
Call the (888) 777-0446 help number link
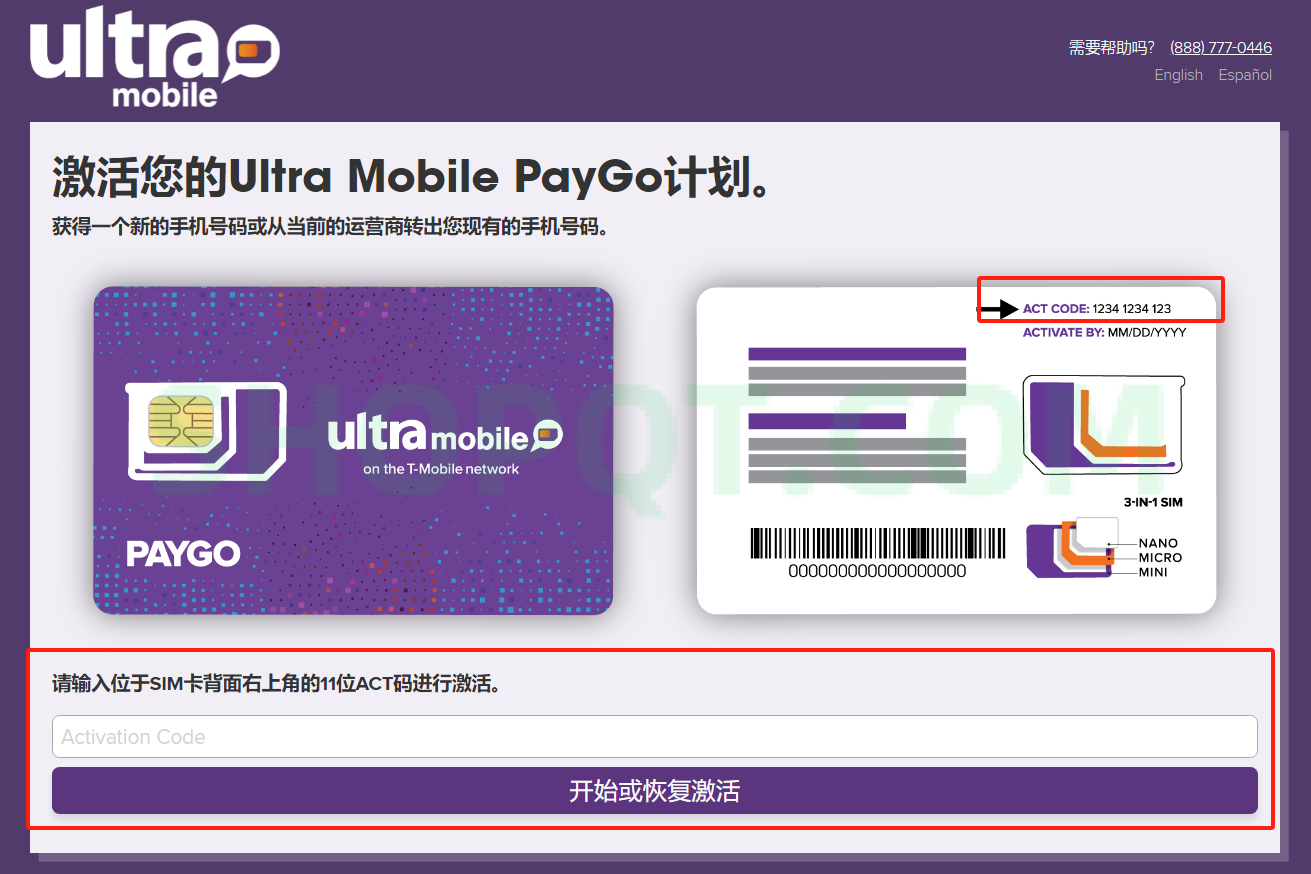pos(1221,47)
